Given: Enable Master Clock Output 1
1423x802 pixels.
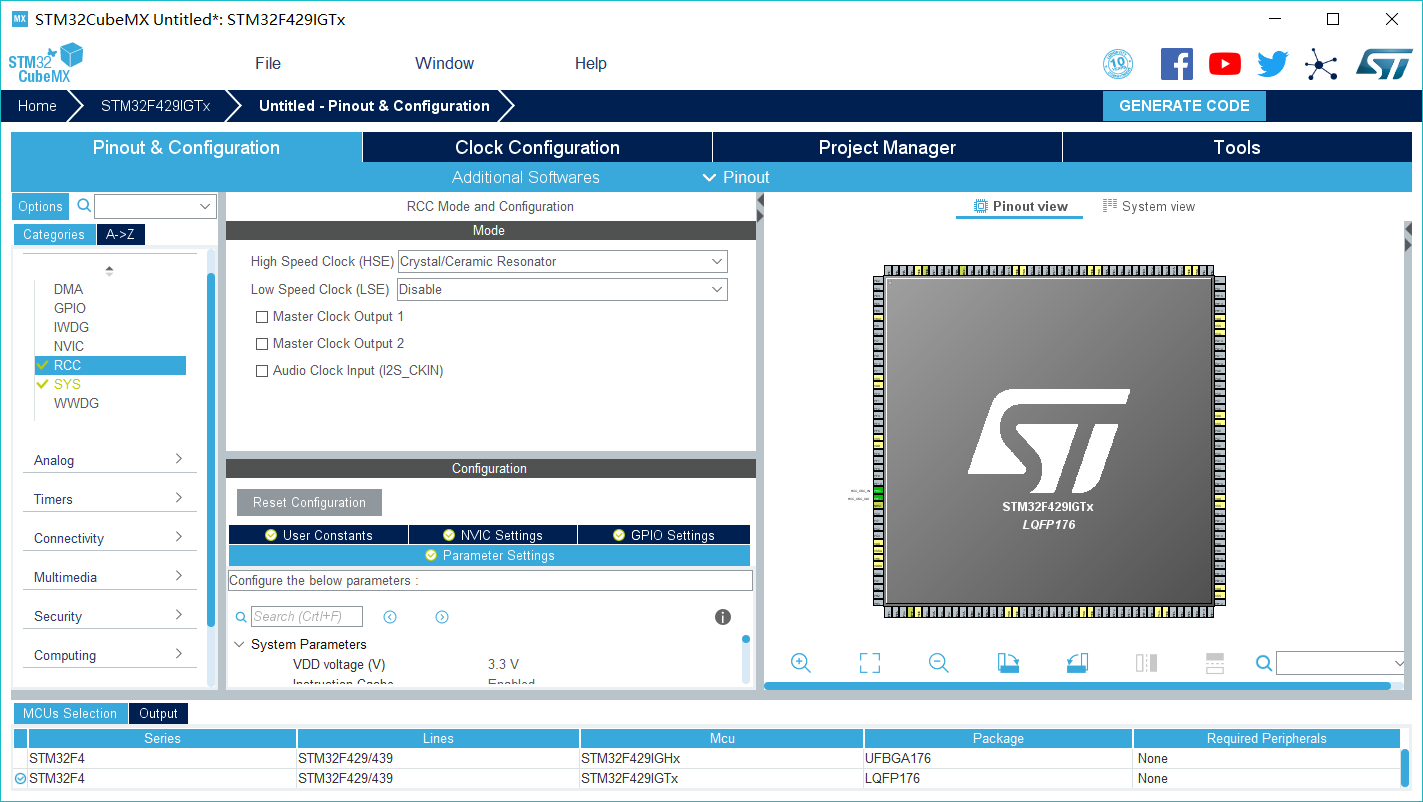Looking at the screenshot, I should click(262, 316).
